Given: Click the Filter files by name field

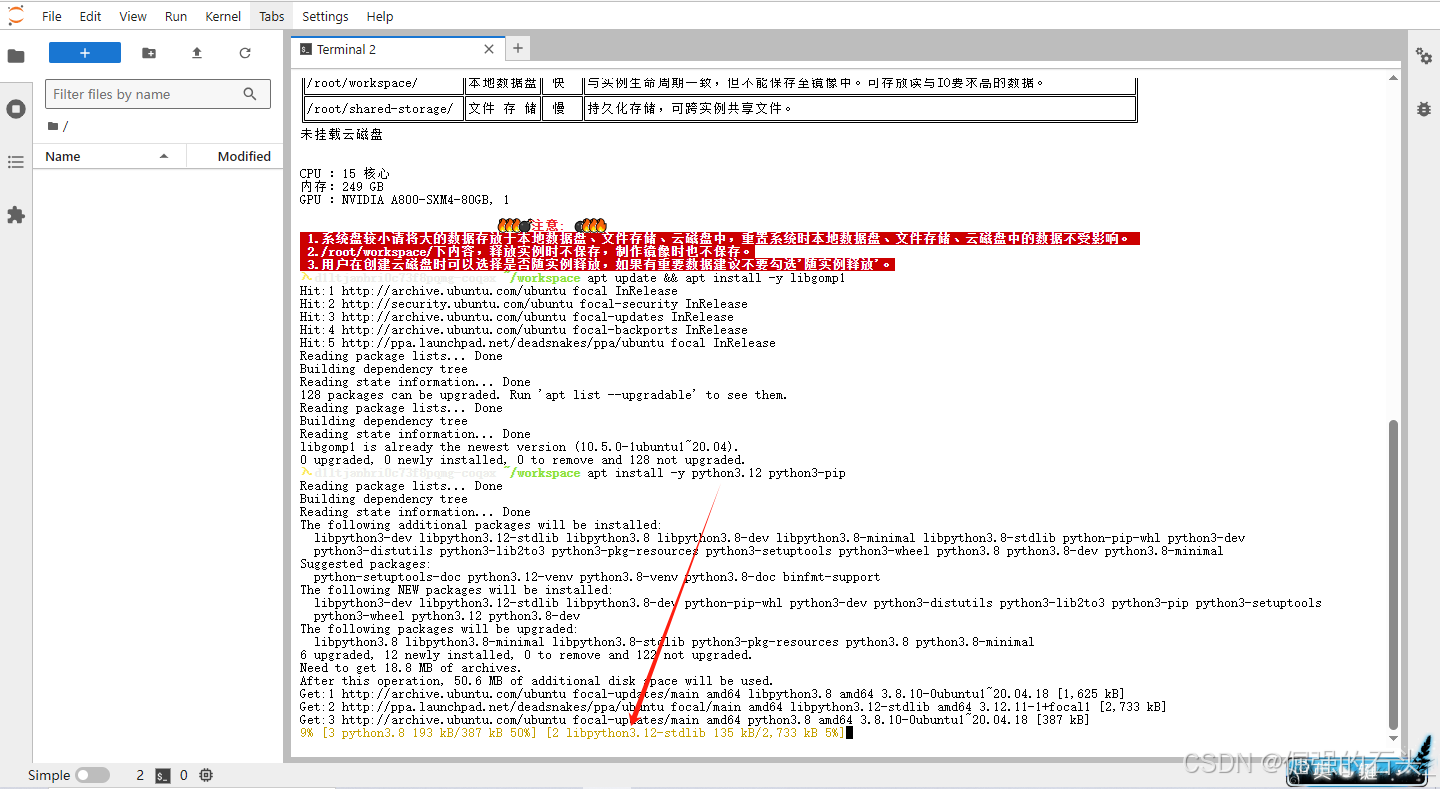Looking at the screenshot, I should (x=145, y=94).
